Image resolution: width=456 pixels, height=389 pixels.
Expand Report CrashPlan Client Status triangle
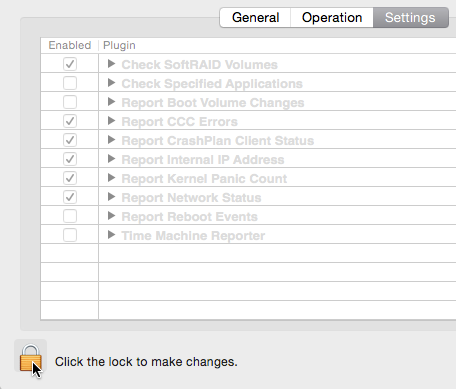tap(112, 140)
